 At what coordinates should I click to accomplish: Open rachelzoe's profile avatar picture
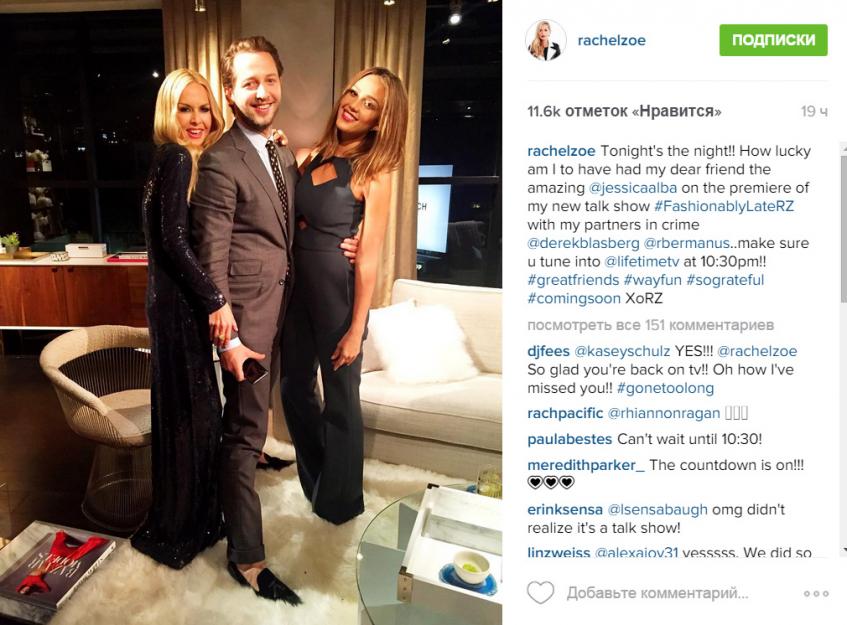pyautogui.click(x=546, y=40)
